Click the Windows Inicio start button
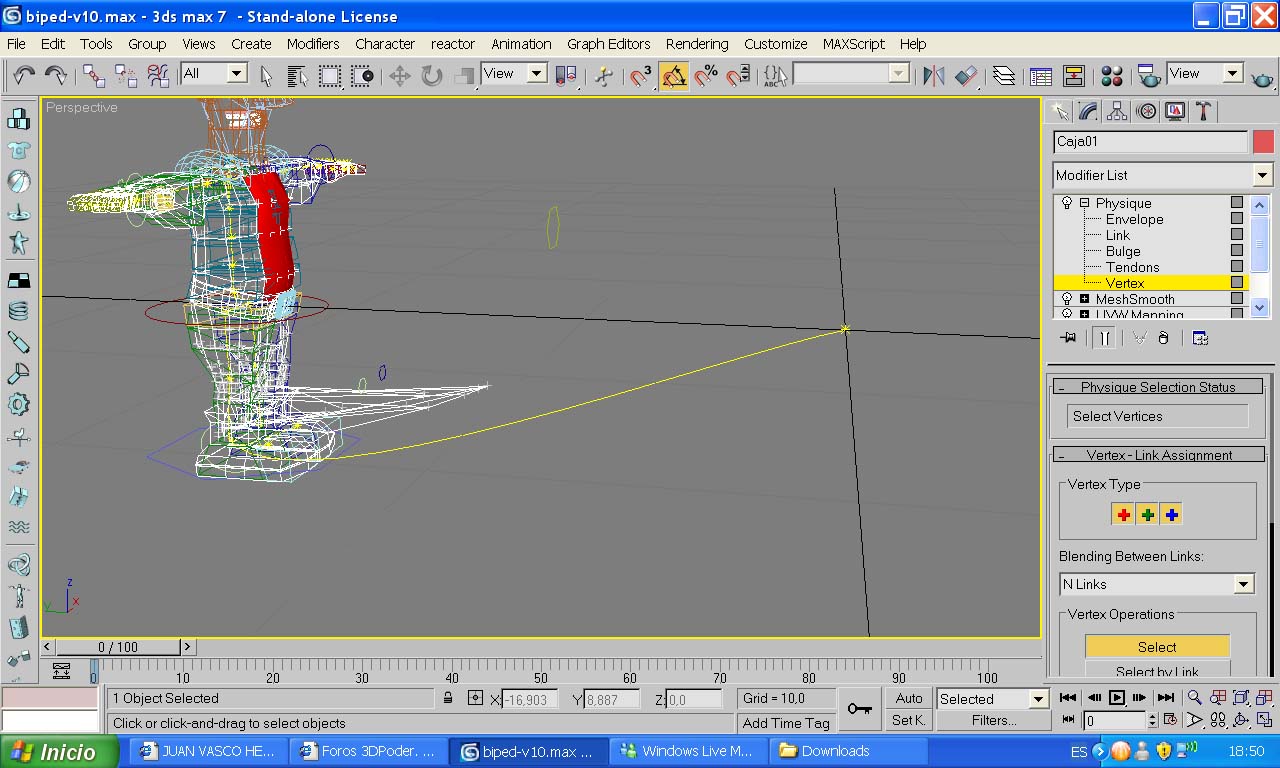This screenshot has width=1280, height=768. pos(58,752)
